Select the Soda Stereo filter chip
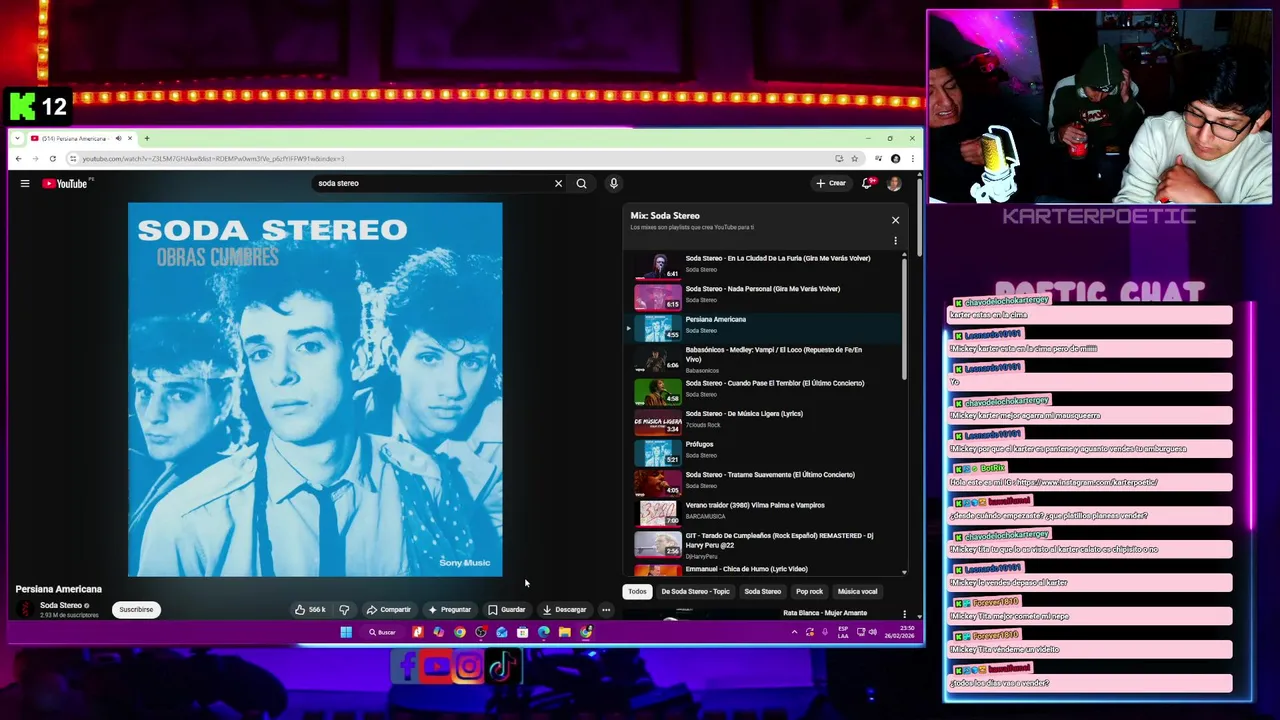The width and height of the screenshot is (1280, 720). [x=762, y=591]
